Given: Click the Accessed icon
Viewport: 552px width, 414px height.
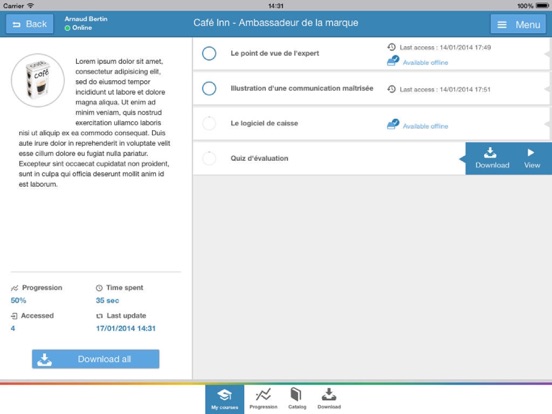Looking at the screenshot, I should coord(14,316).
